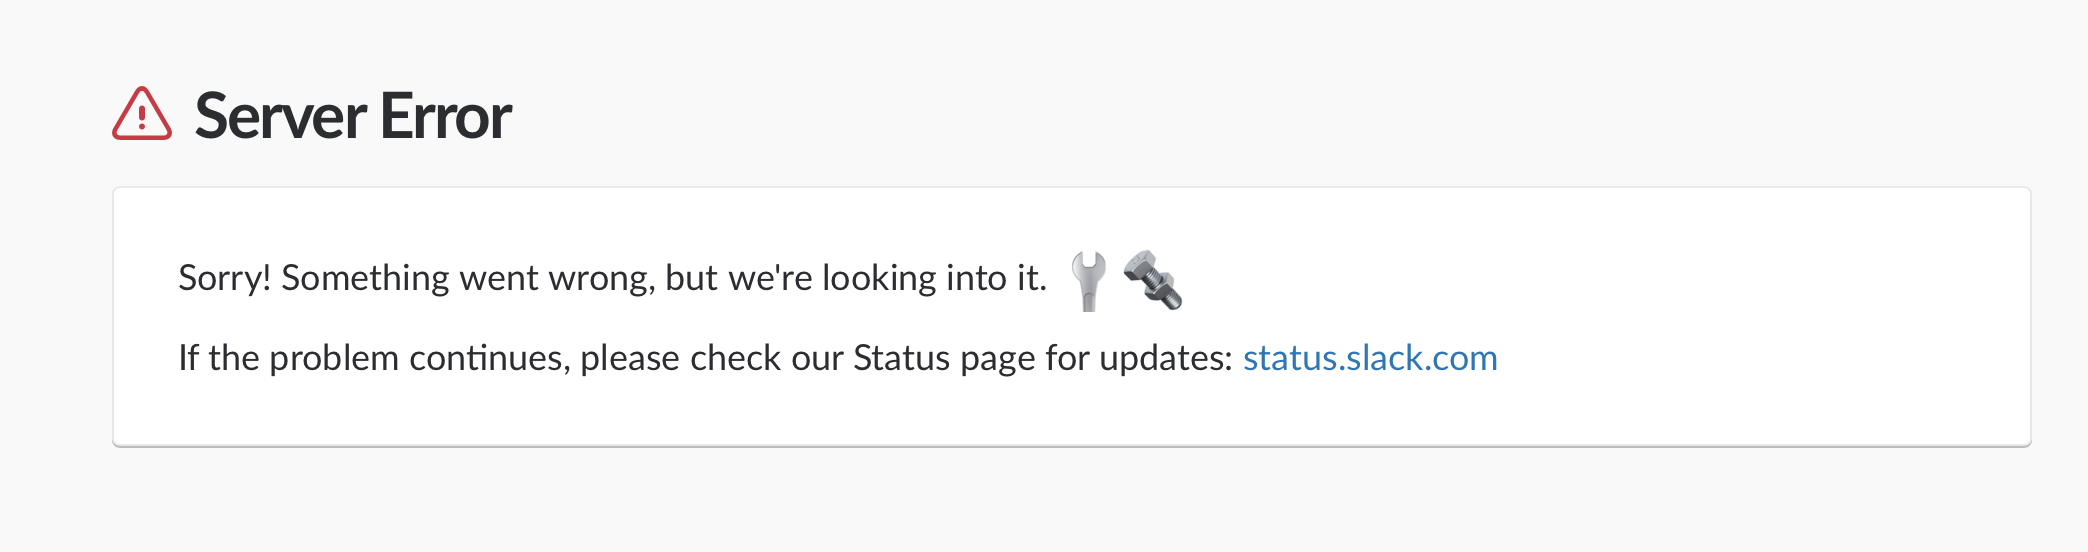Click the phrase "please check our"

pos(711,358)
